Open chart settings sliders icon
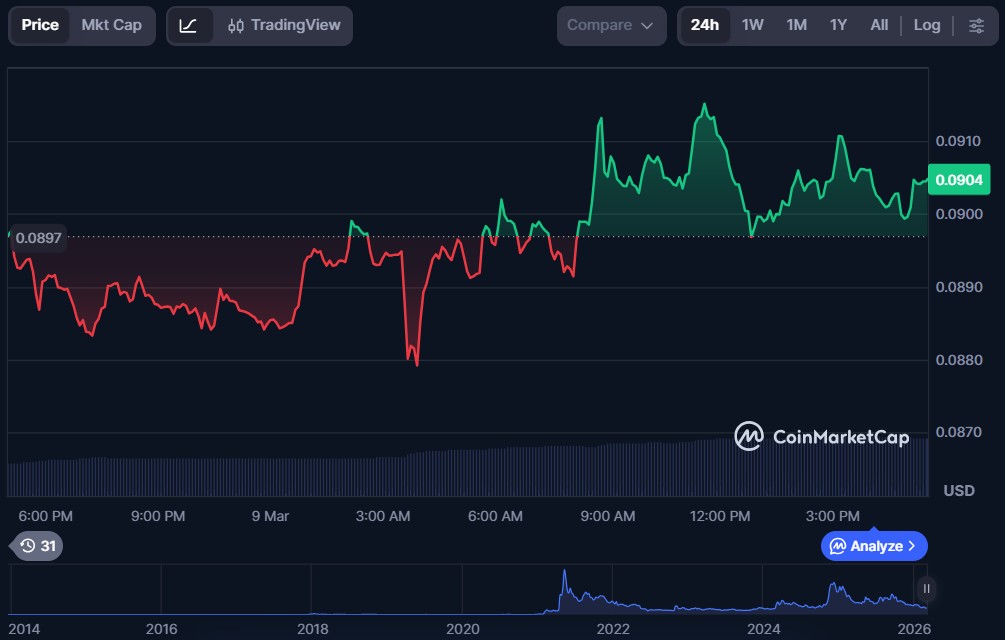1005x640 pixels. click(x=975, y=25)
